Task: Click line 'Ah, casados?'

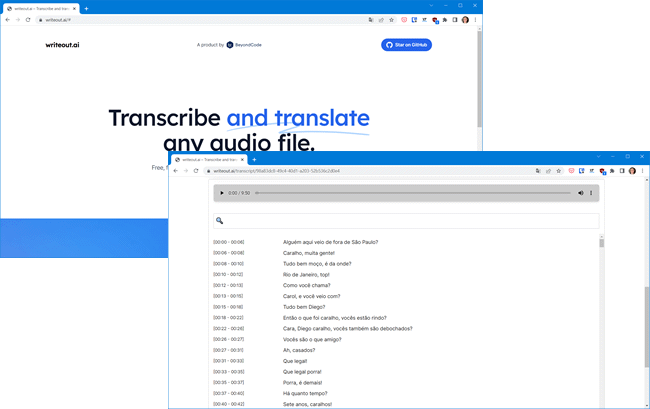Action: (x=299, y=350)
